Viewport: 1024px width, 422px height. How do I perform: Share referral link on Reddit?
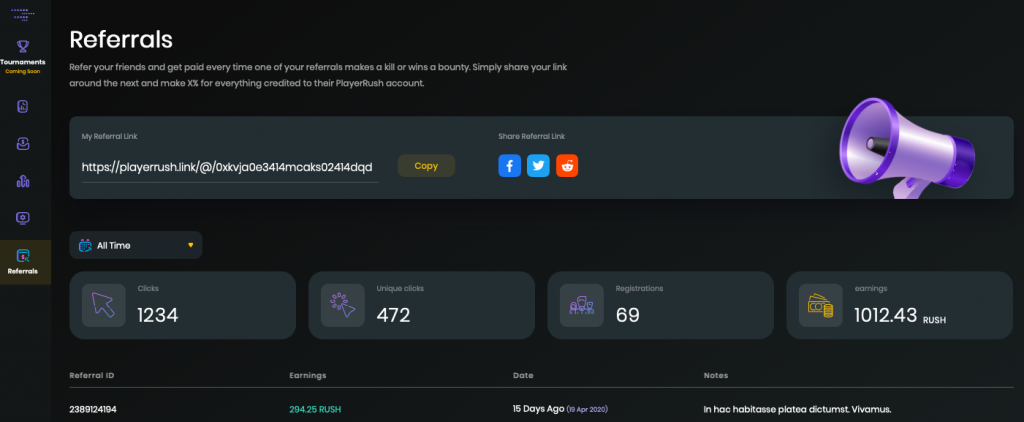coord(567,166)
